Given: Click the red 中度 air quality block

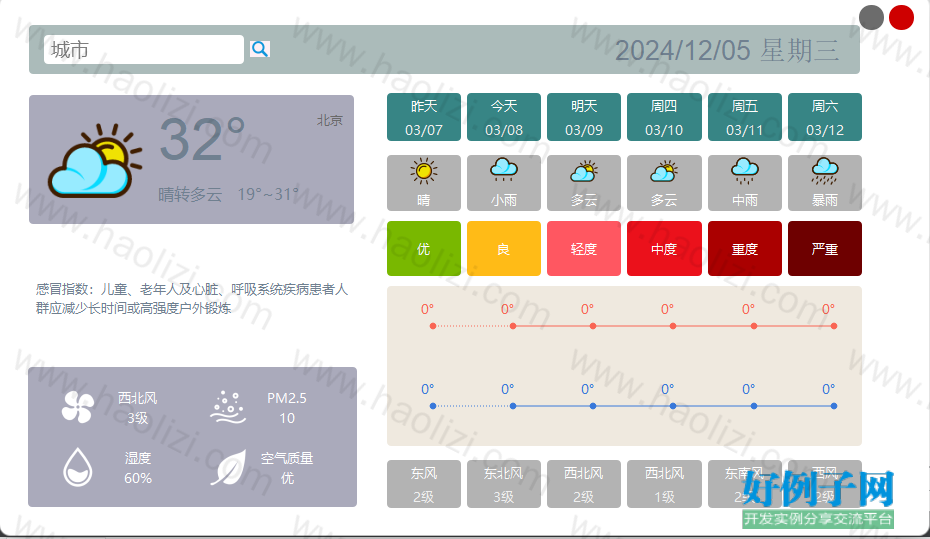Looking at the screenshot, I should (664, 248).
